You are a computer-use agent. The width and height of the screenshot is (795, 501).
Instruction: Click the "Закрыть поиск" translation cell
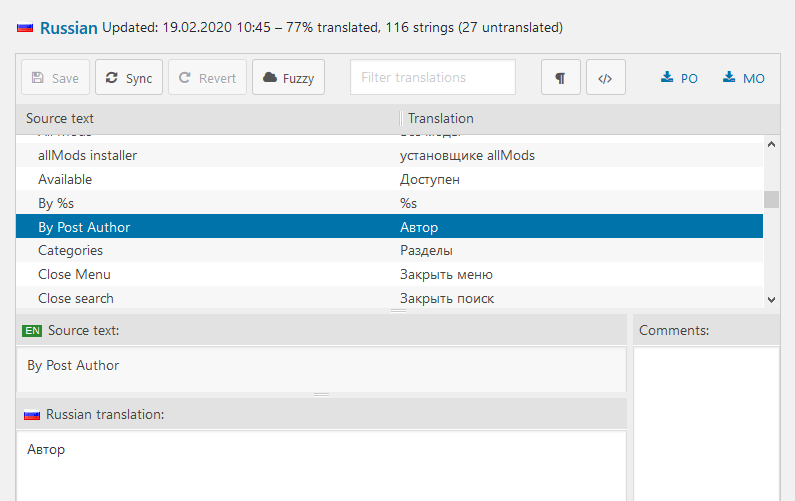coord(447,298)
